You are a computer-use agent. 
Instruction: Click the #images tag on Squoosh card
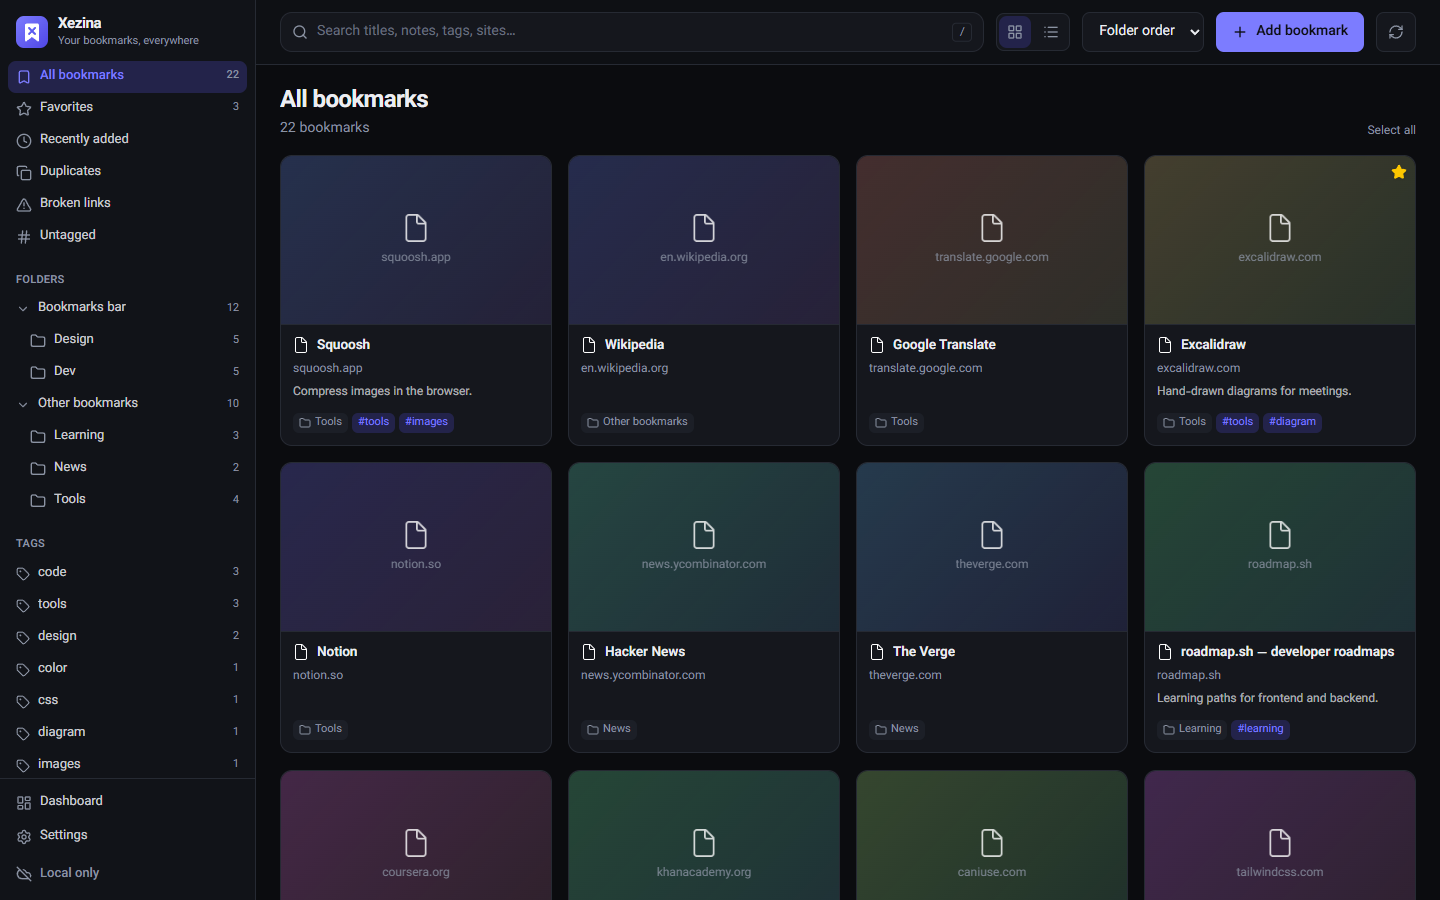[x=427, y=422]
